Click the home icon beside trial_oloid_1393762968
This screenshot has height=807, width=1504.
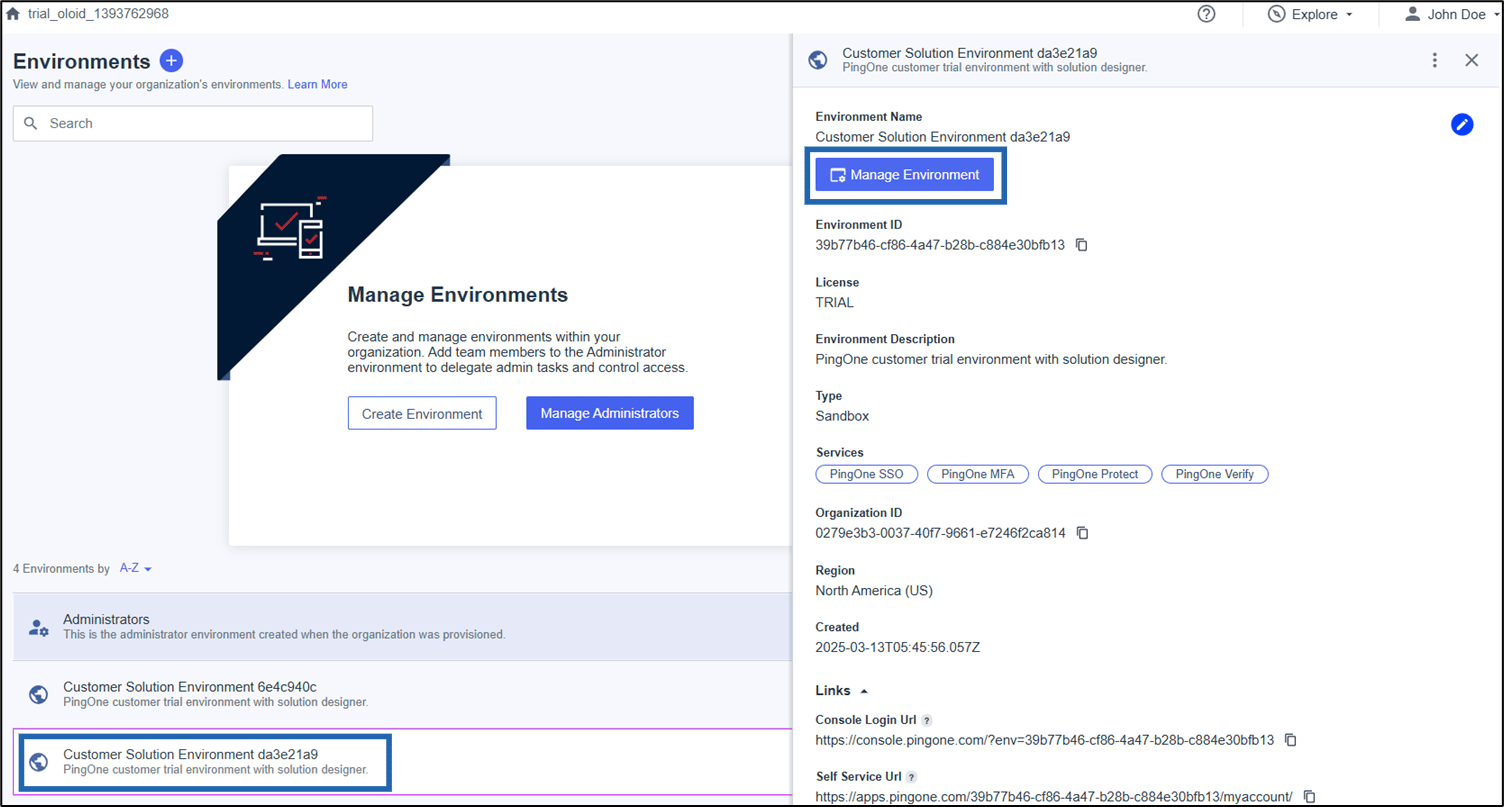click(x=13, y=14)
